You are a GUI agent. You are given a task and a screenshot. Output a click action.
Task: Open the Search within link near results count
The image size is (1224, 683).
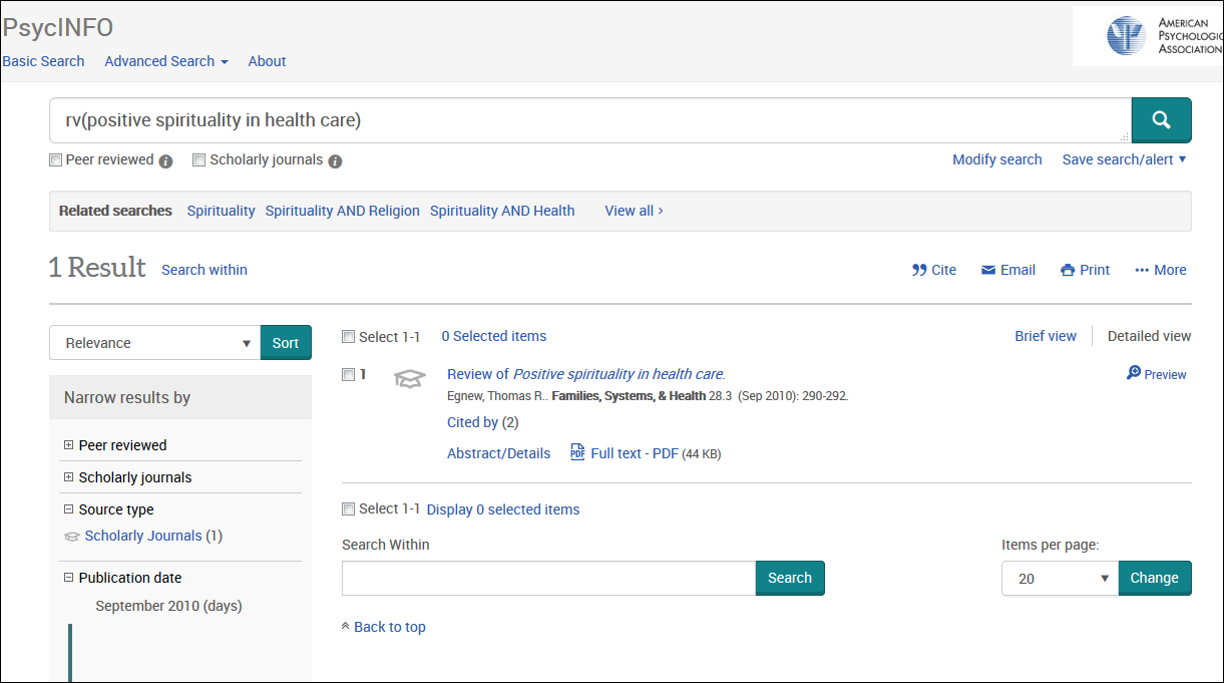(204, 269)
